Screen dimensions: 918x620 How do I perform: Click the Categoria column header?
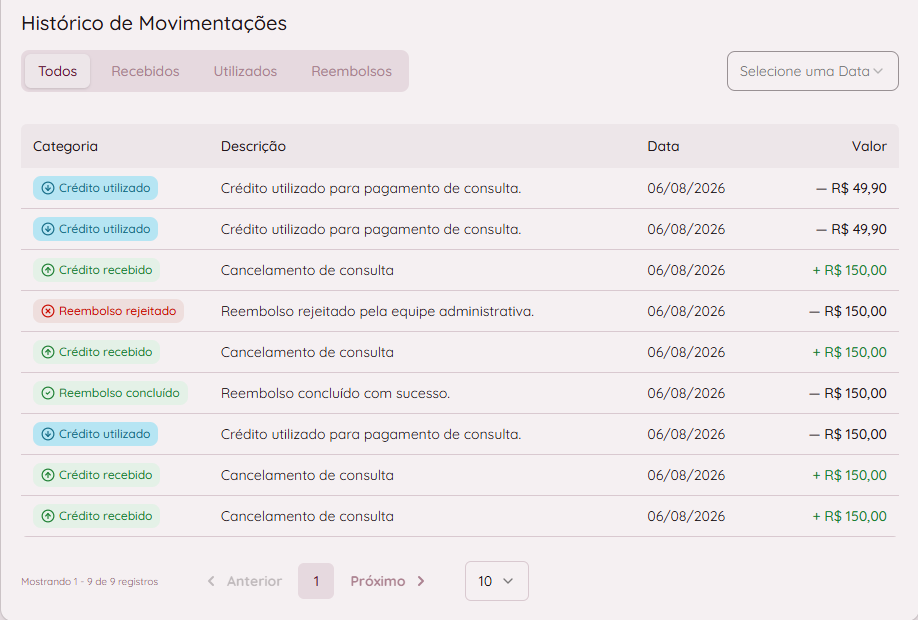(65, 146)
